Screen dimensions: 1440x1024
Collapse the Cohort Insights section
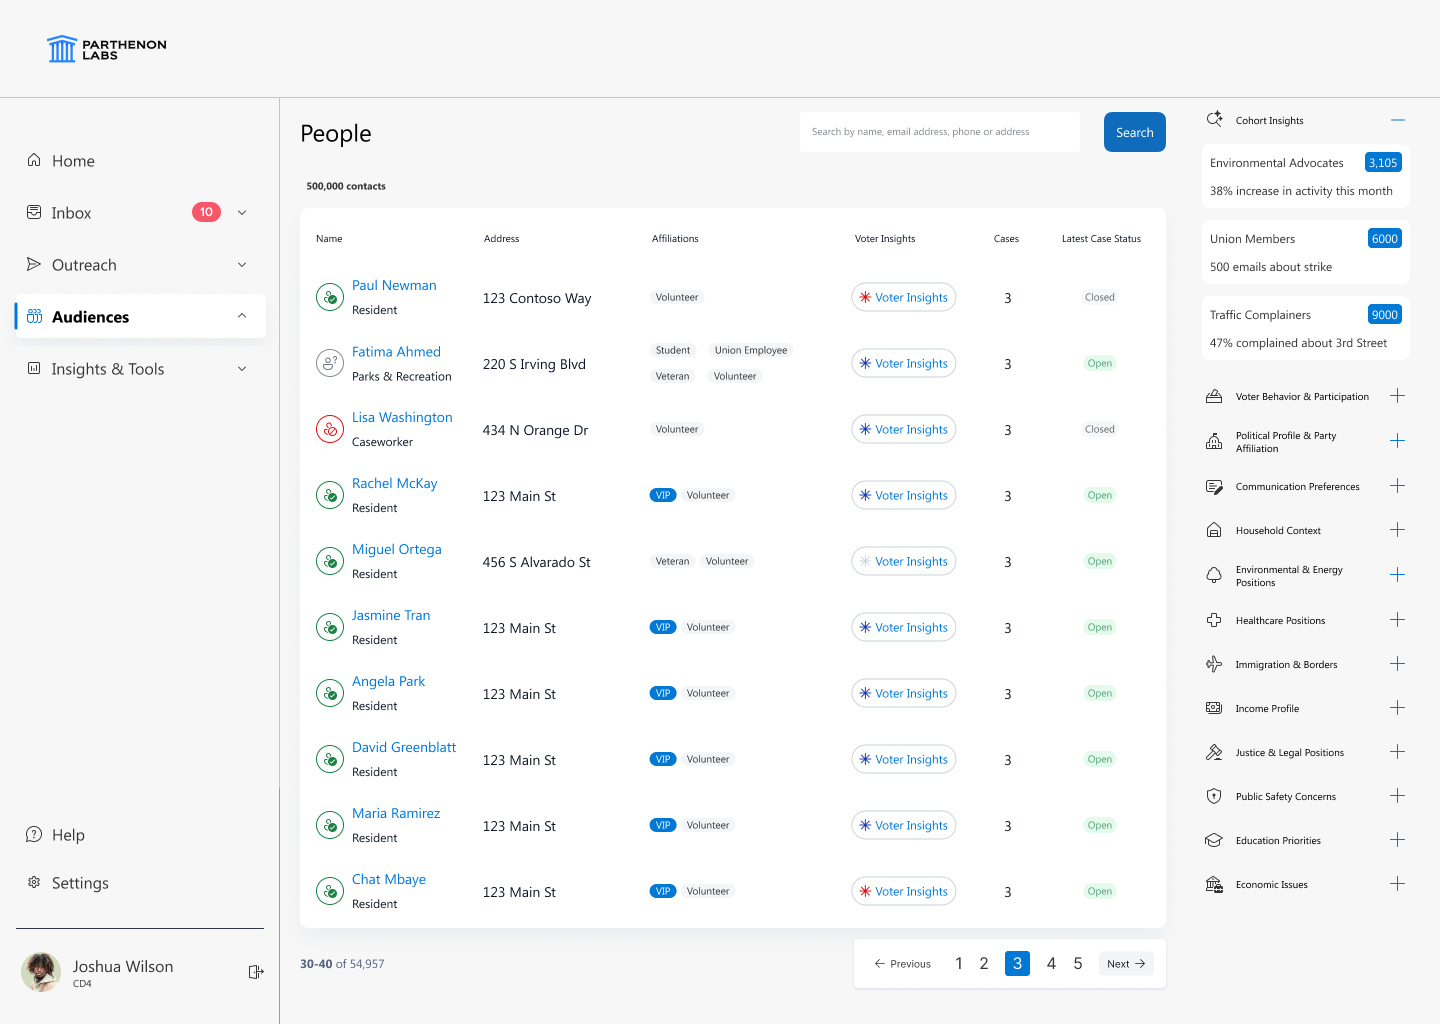(1398, 120)
